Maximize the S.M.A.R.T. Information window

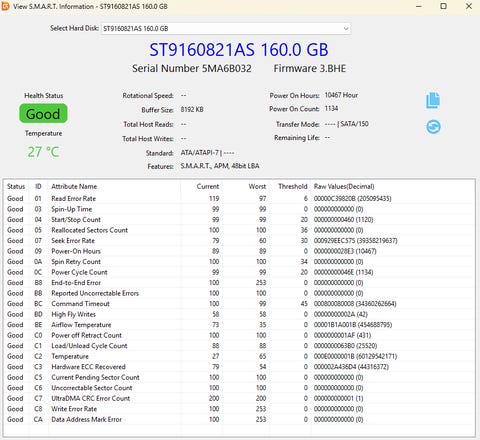point(444,6)
